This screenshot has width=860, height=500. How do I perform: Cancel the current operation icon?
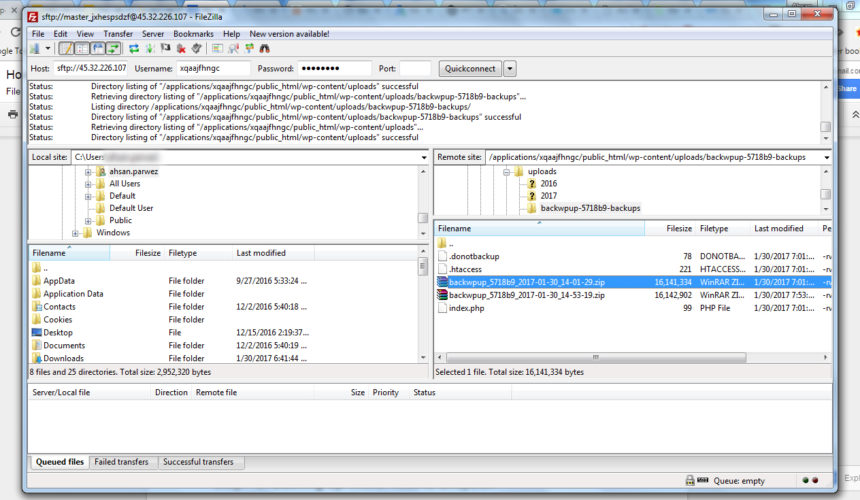tap(165, 49)
